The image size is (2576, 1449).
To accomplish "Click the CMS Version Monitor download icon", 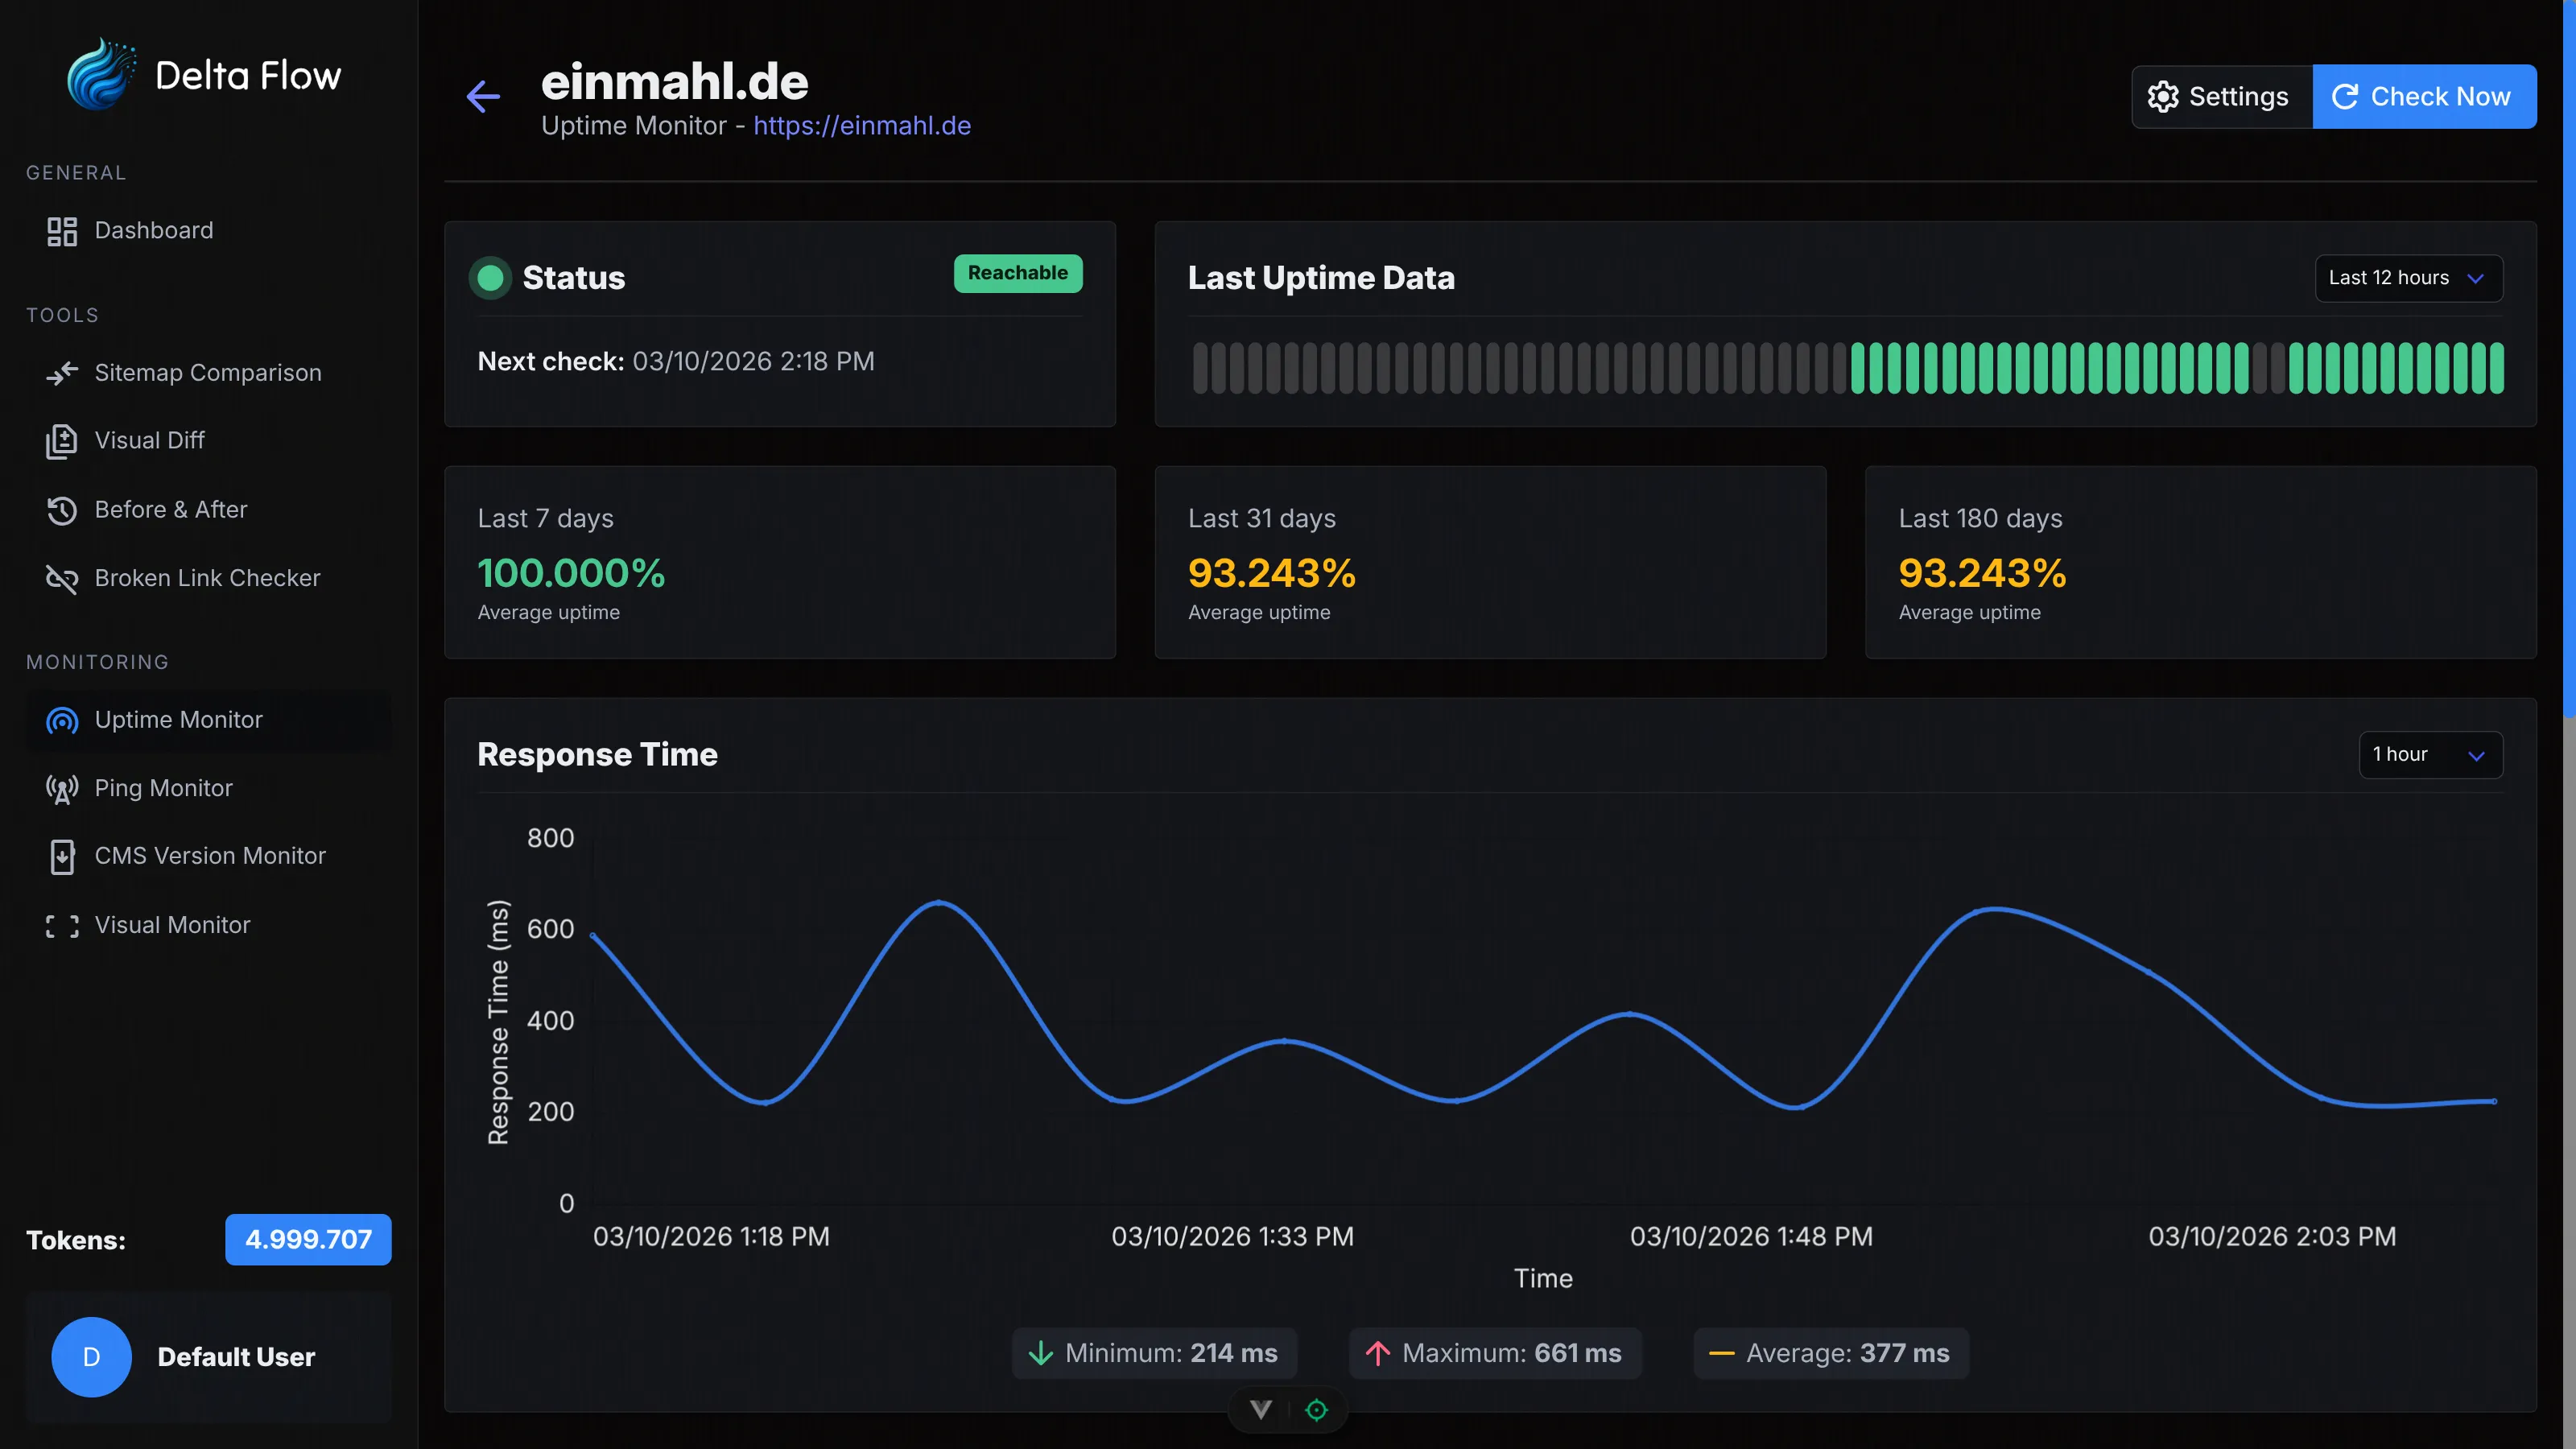I will click(x=62, y=856).
